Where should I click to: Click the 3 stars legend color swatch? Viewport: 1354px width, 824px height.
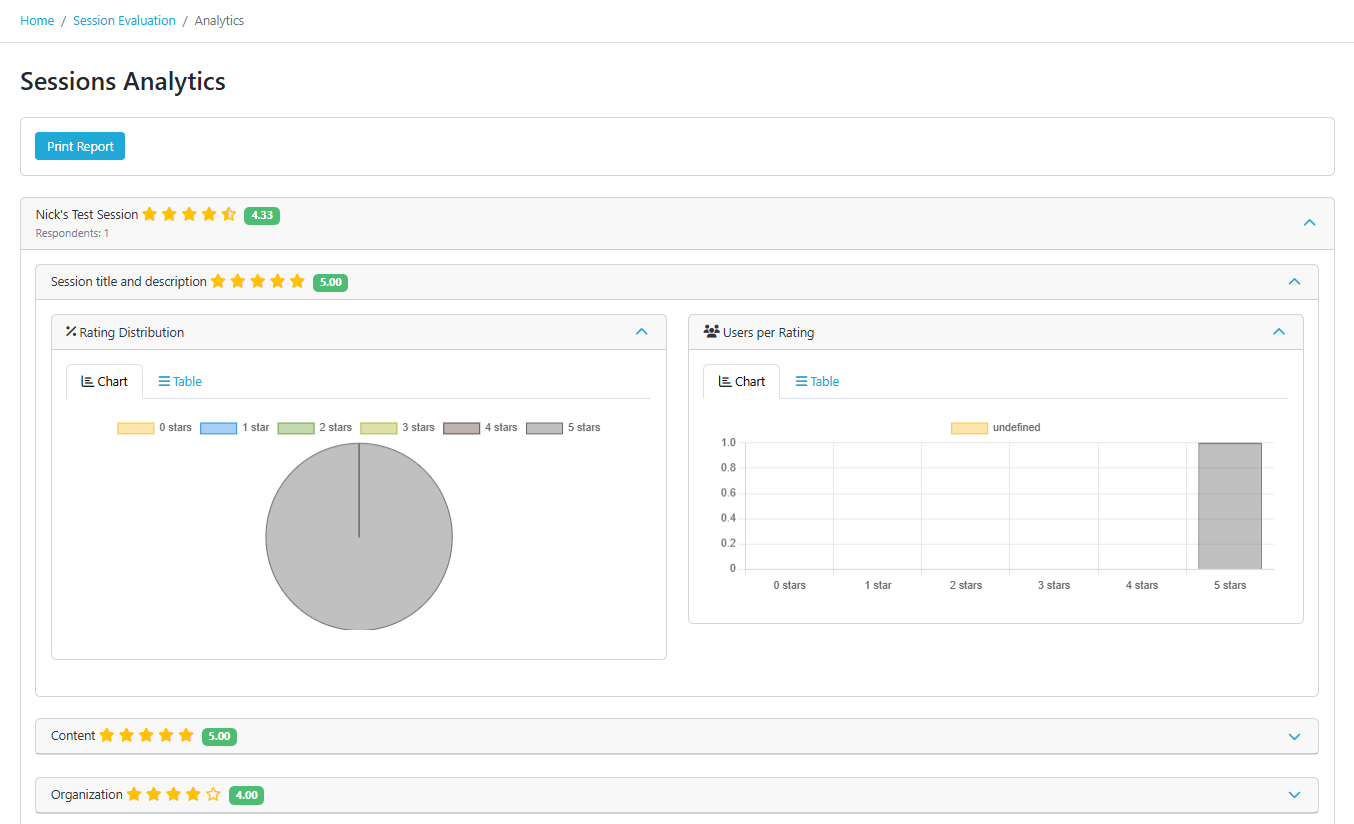(379, 428)
